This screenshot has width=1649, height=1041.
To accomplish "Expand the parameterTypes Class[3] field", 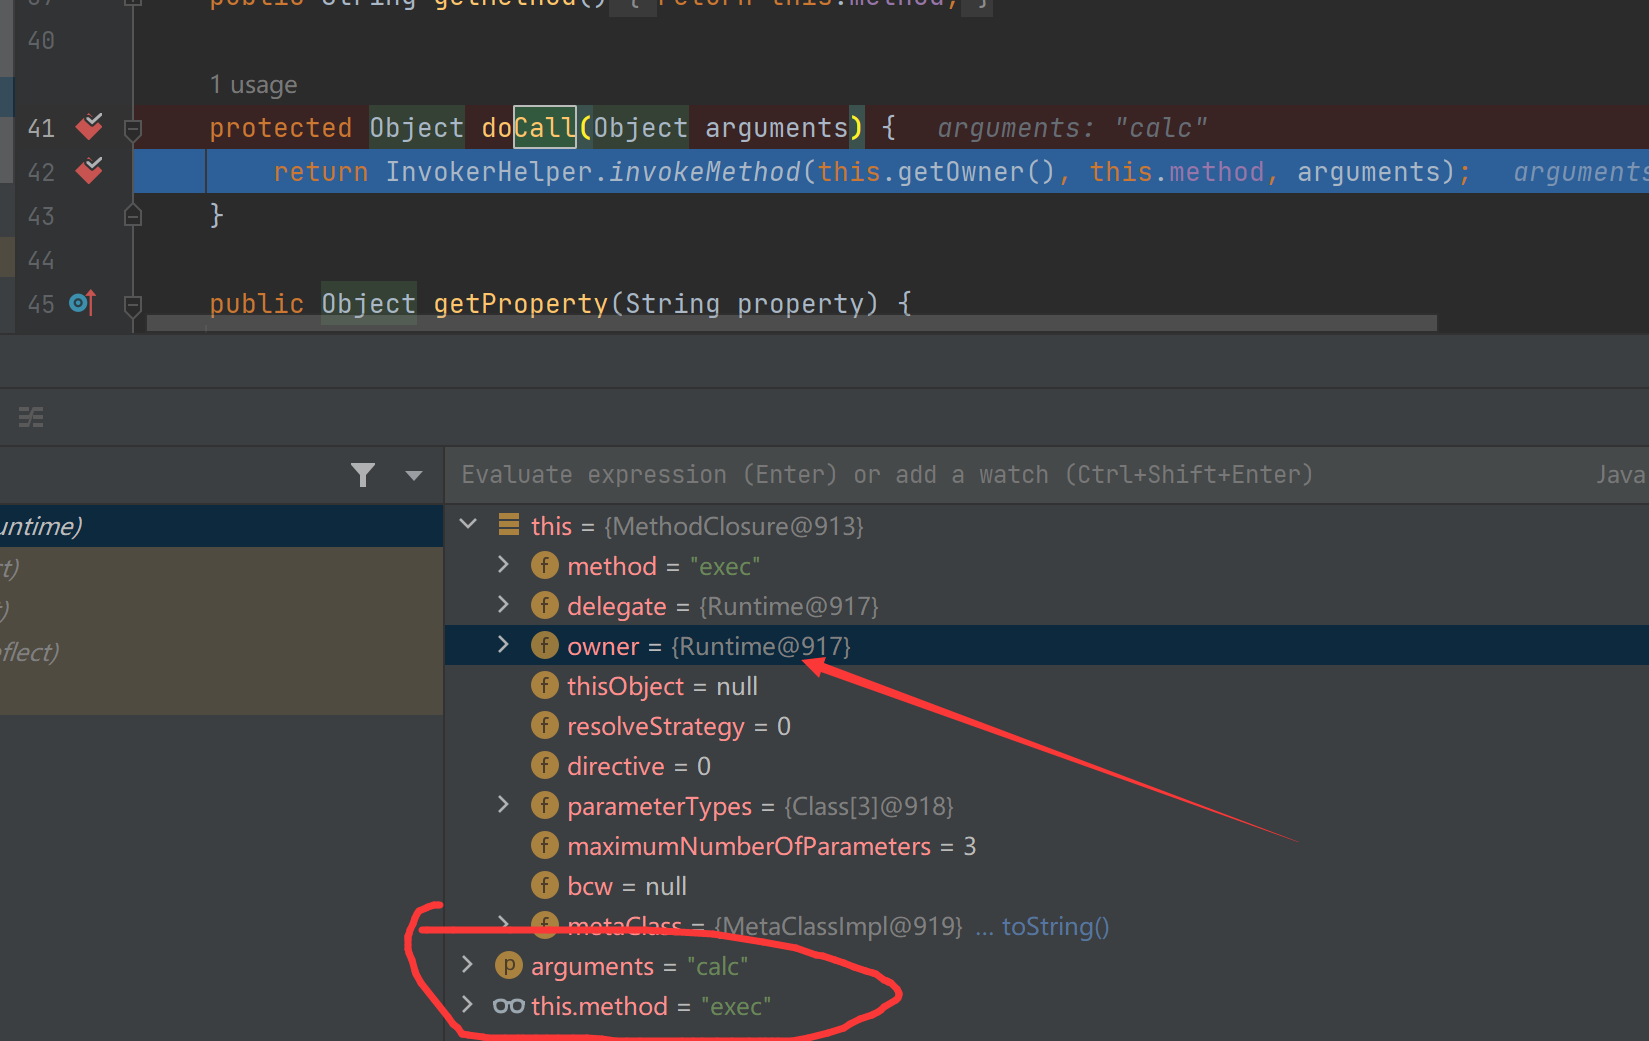I will [x=504, y=805].
